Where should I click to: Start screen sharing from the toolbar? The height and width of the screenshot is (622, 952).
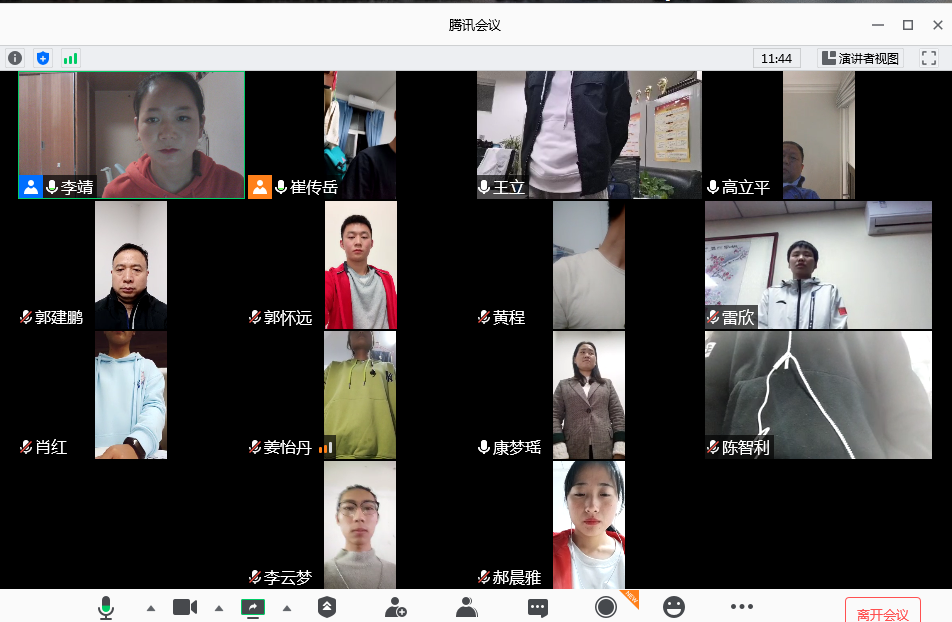click(253, 607)
